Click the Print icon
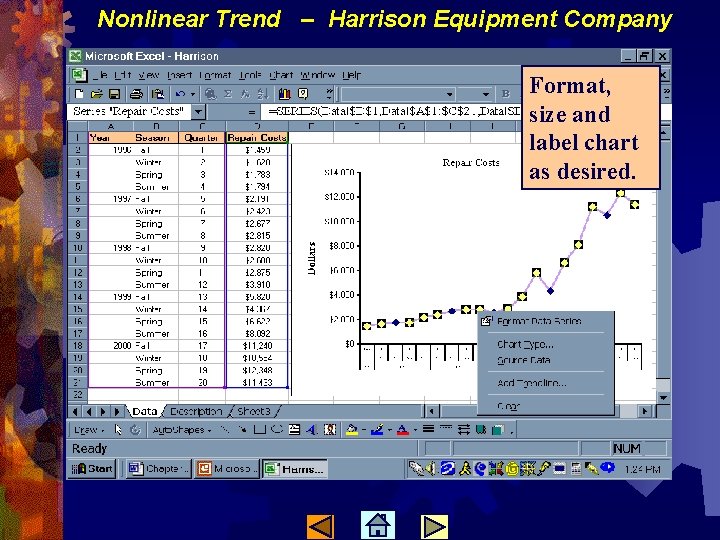Image resolution: width=720 pixels, height=540 pixels. [136, 94]
